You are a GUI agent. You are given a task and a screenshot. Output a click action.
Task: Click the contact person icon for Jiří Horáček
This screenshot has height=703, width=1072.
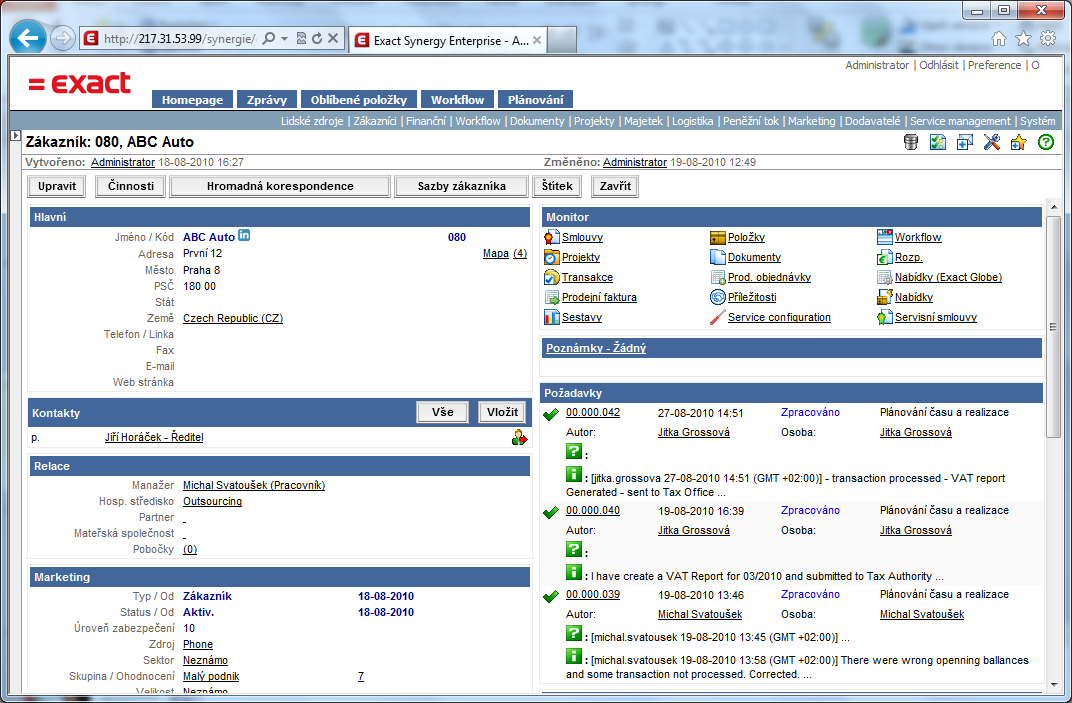coord(520,438)
